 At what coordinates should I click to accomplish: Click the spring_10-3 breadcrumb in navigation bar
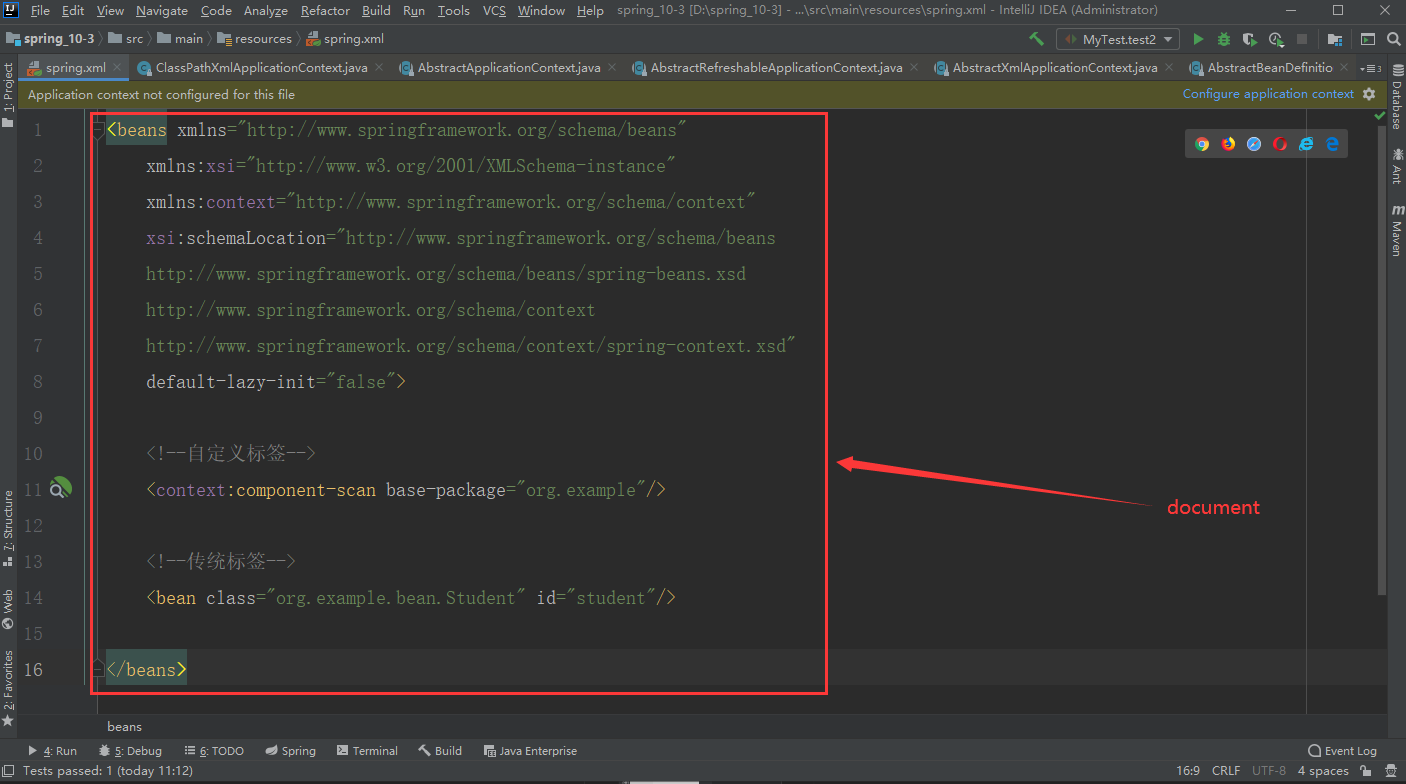50,39
